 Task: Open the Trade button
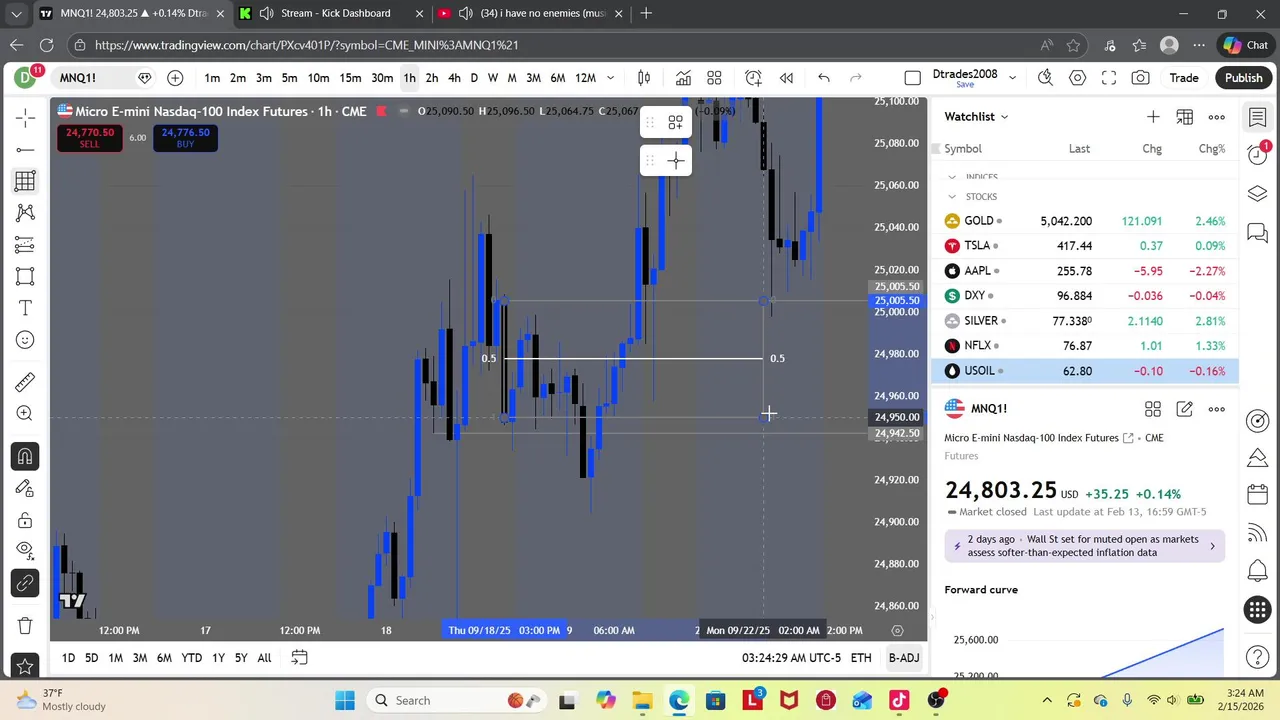click(x=1184, y=78)
